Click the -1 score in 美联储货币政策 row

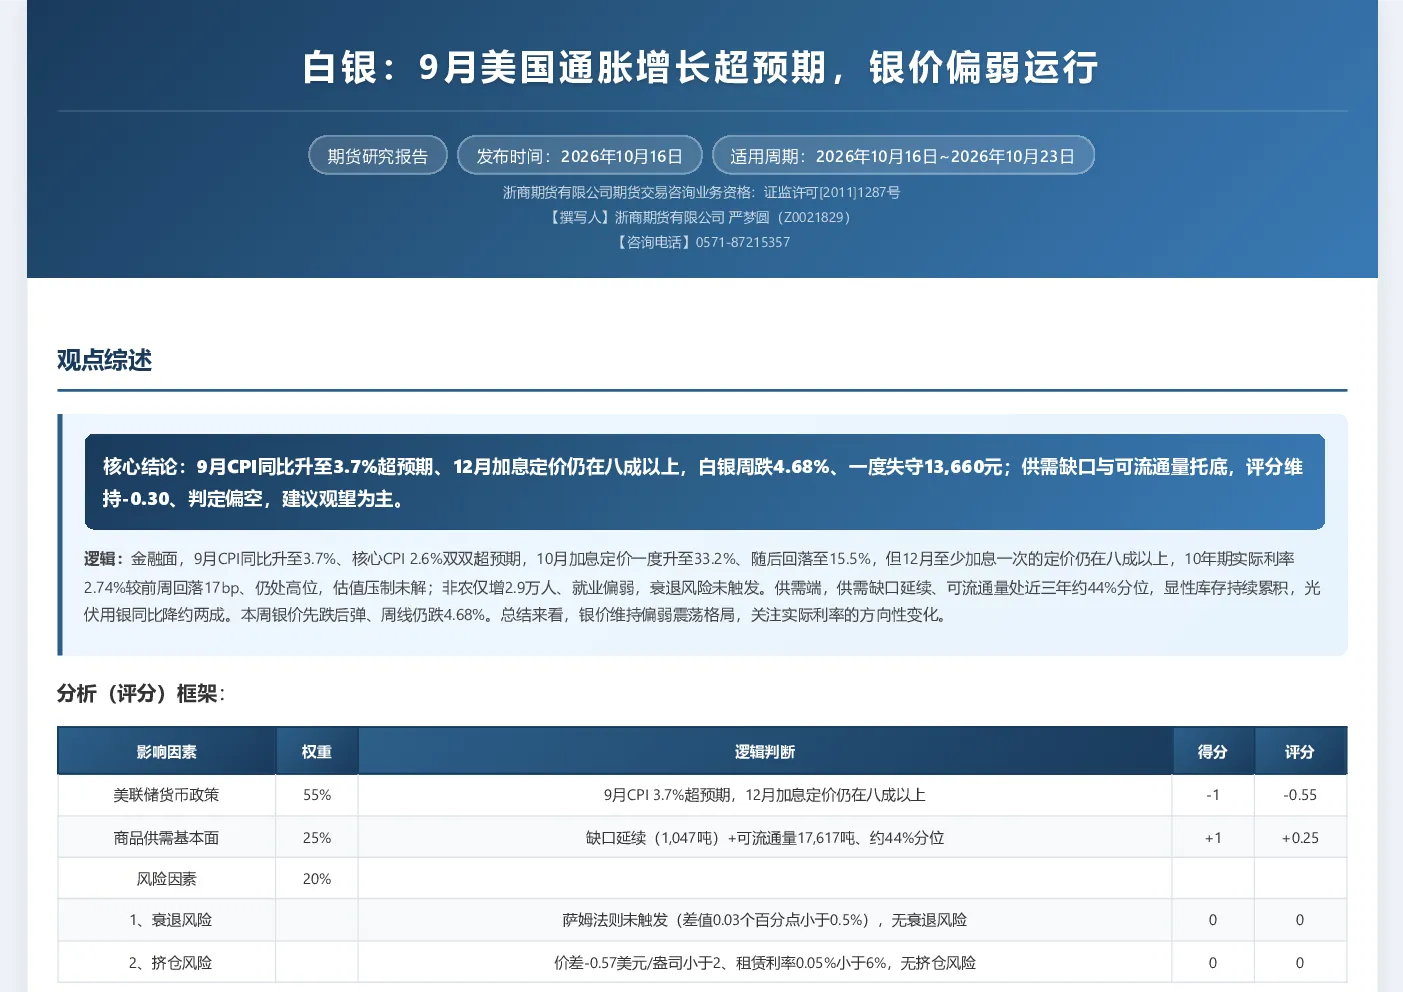[1213, 795]
